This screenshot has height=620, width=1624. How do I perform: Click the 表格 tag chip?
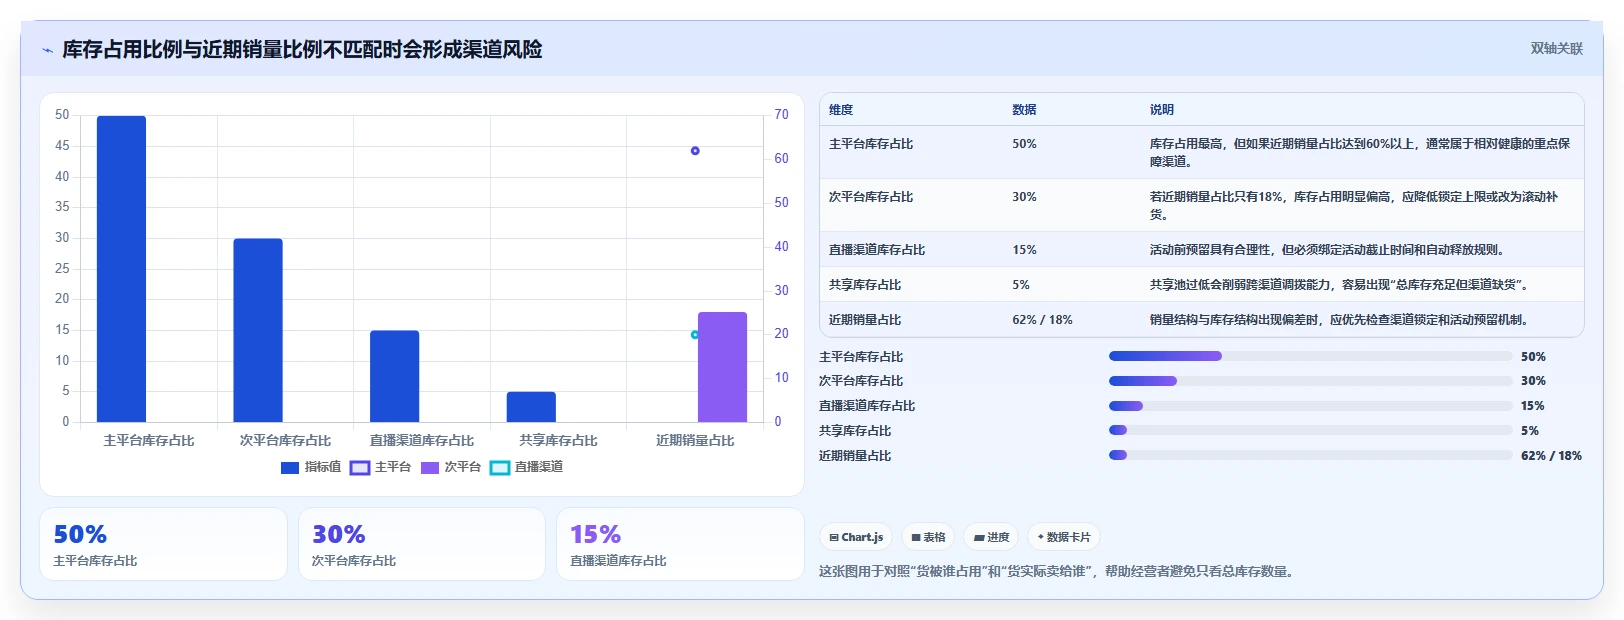[x=928, y=537]
